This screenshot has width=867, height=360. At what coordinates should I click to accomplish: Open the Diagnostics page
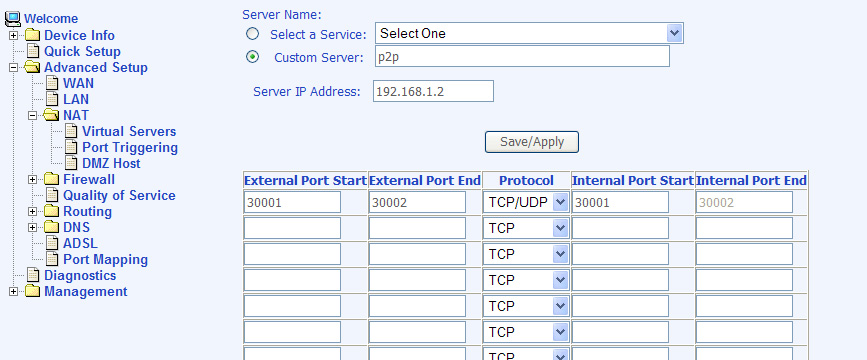click(80, 275)
